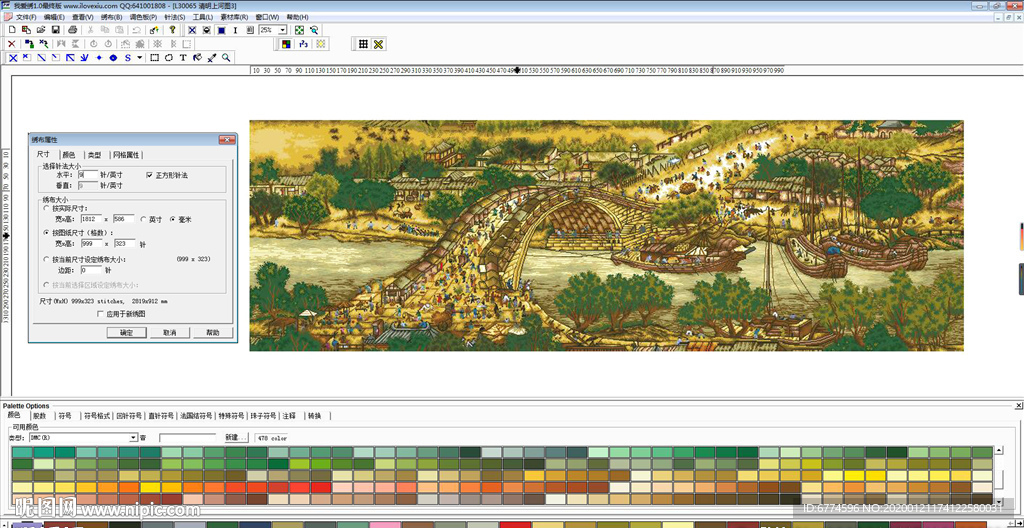Click the 新建... button in palette
Viewport: 1024px width, 528px height.
point(235,437)
